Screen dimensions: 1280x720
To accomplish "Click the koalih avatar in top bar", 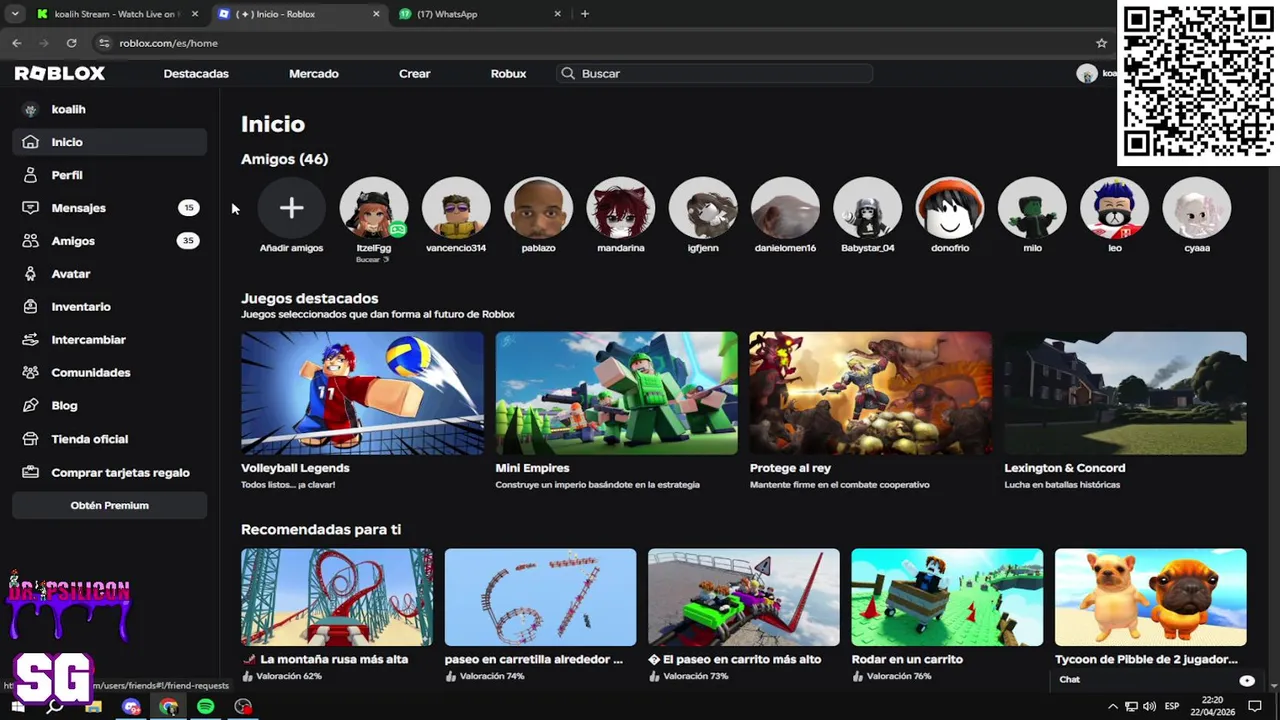I will tap(1087, 73).
